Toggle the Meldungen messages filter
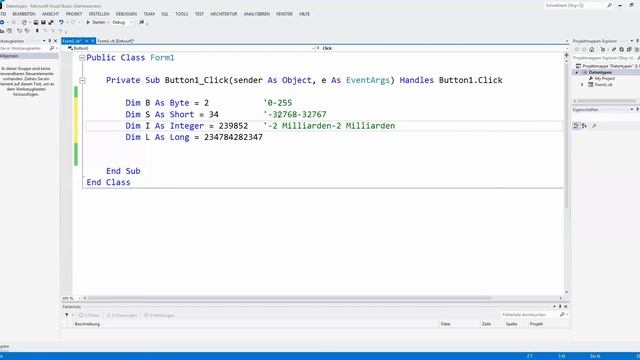This screenshot has height=360, width=640. [159, 315]
